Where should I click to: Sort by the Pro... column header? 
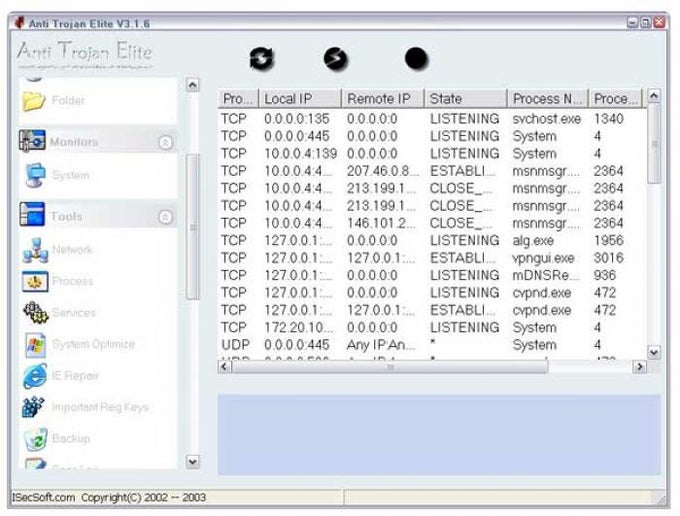tap(238, 98)
